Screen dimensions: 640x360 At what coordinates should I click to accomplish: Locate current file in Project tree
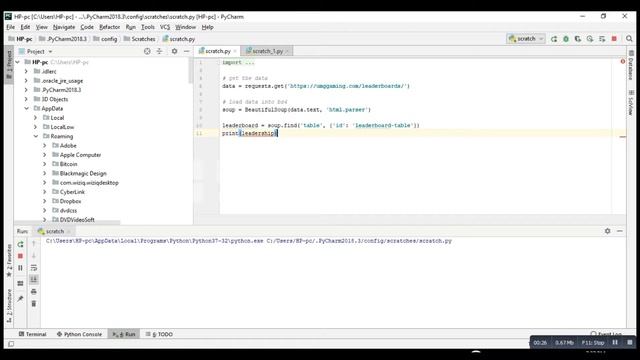147,51
